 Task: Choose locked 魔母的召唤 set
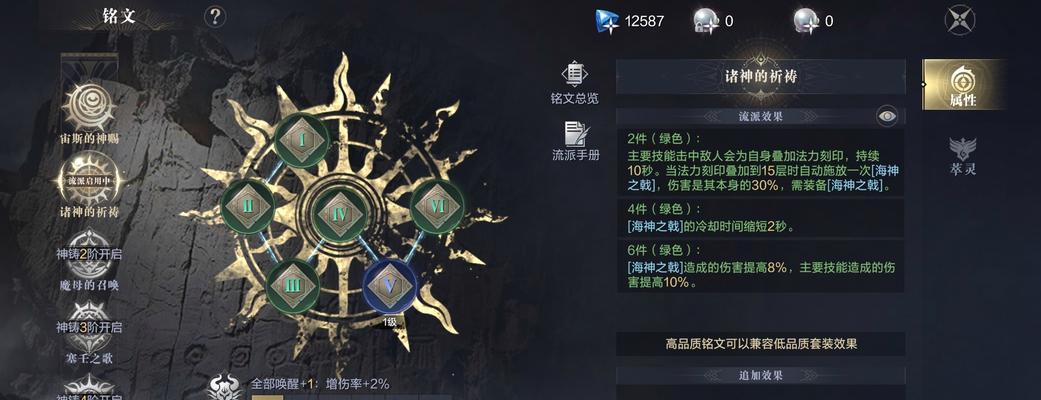(90, 260)
